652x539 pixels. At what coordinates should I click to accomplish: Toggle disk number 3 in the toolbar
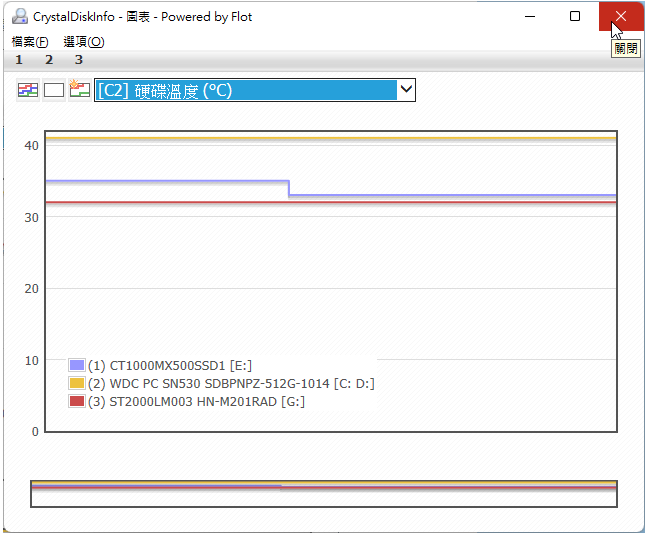coord(79,60)
